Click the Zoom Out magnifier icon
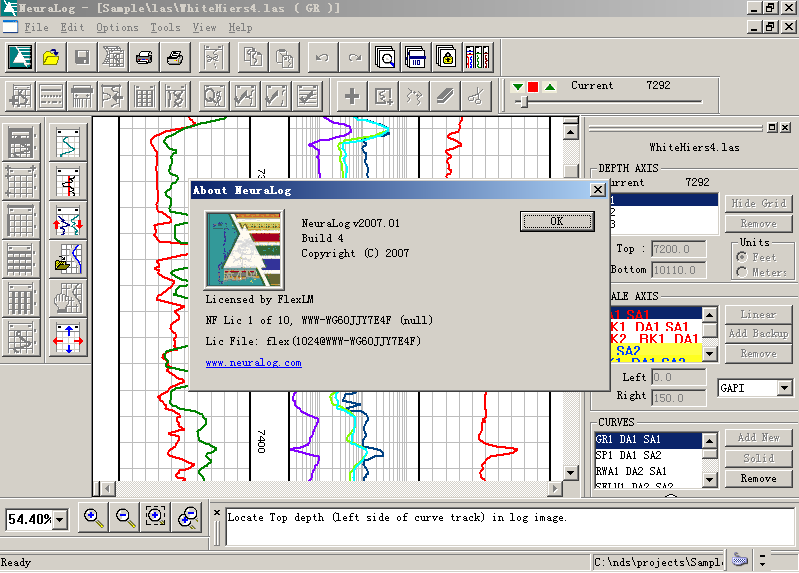Viewport: 799px width, 573px height. click(125, 518)
